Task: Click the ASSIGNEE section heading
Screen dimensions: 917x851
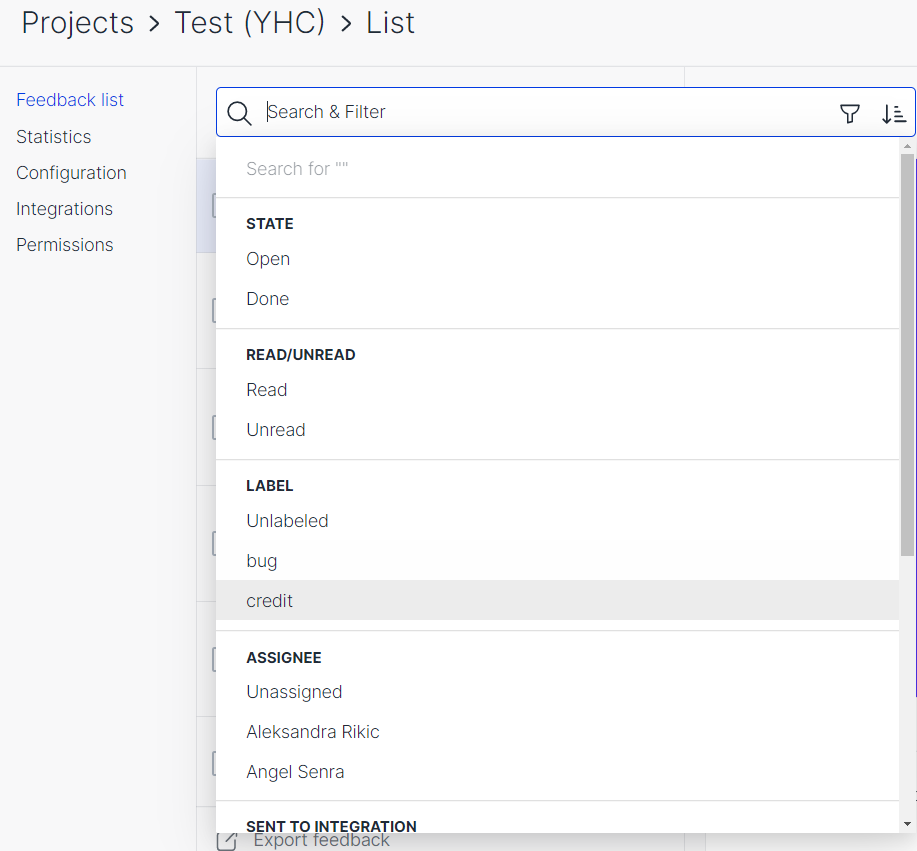Action: click(284, 658)
